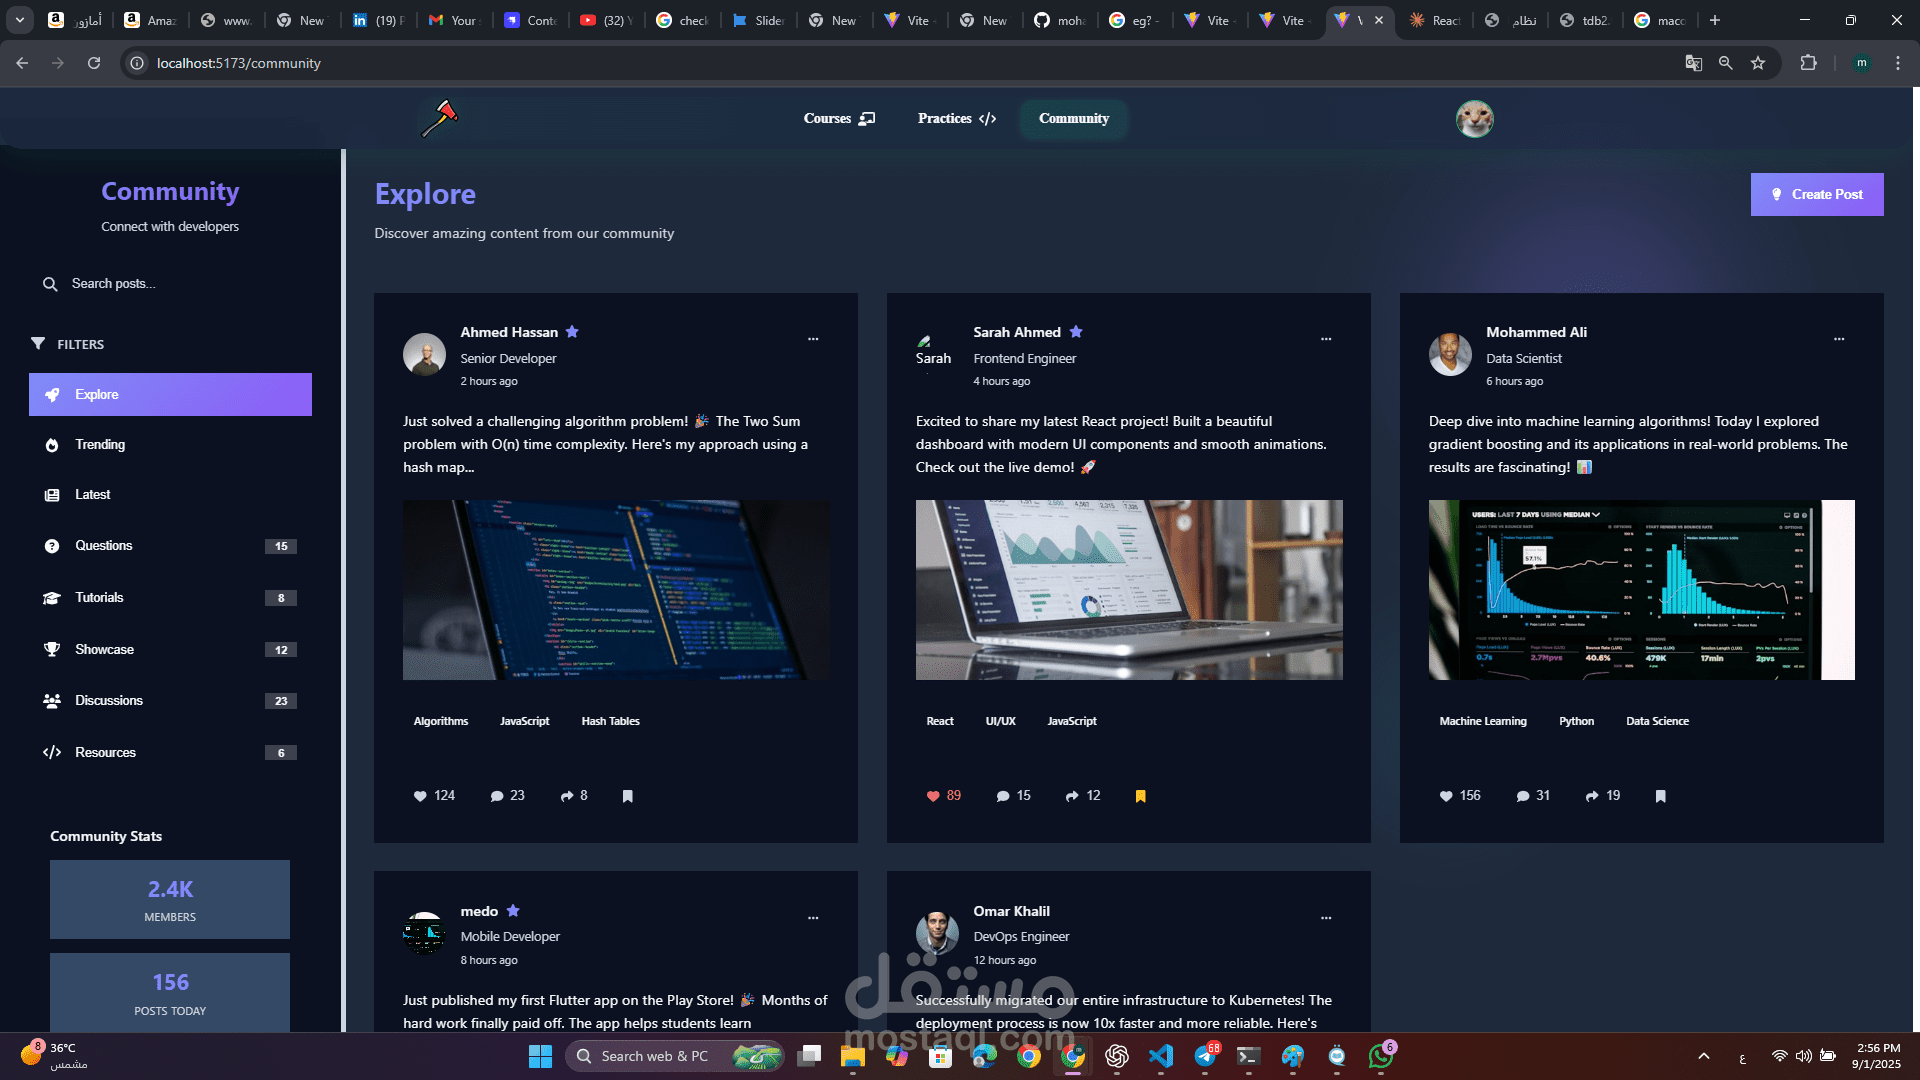Click the hammer logo in the header

[440, 118]
